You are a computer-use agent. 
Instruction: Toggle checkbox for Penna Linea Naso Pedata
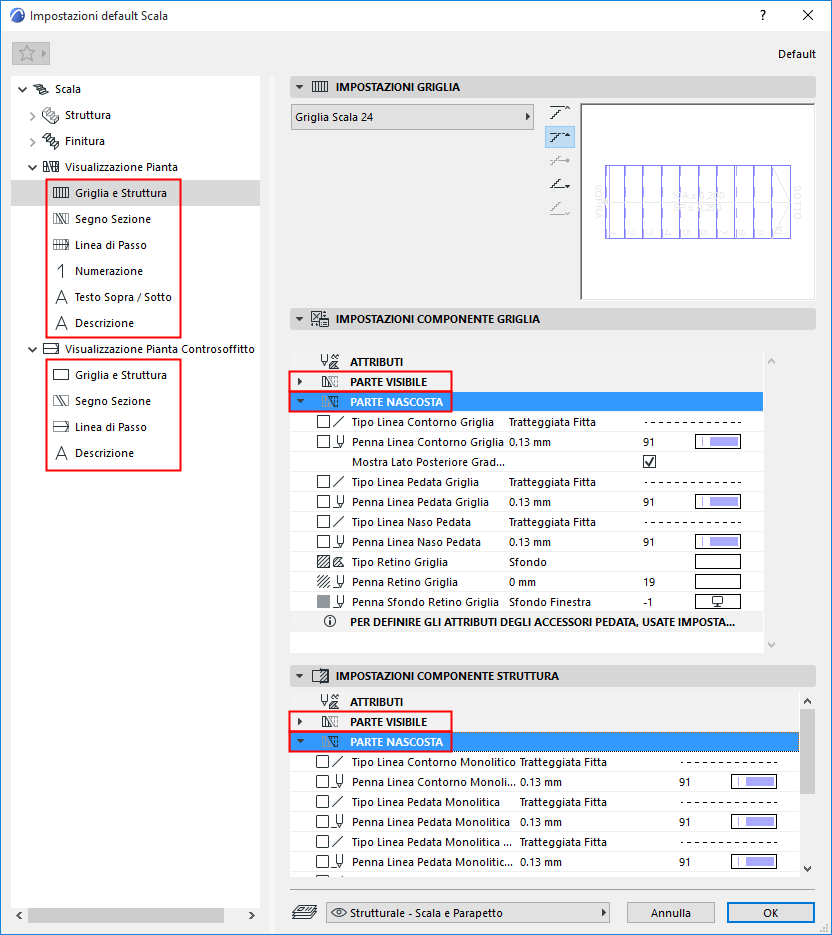pos(323,541)
